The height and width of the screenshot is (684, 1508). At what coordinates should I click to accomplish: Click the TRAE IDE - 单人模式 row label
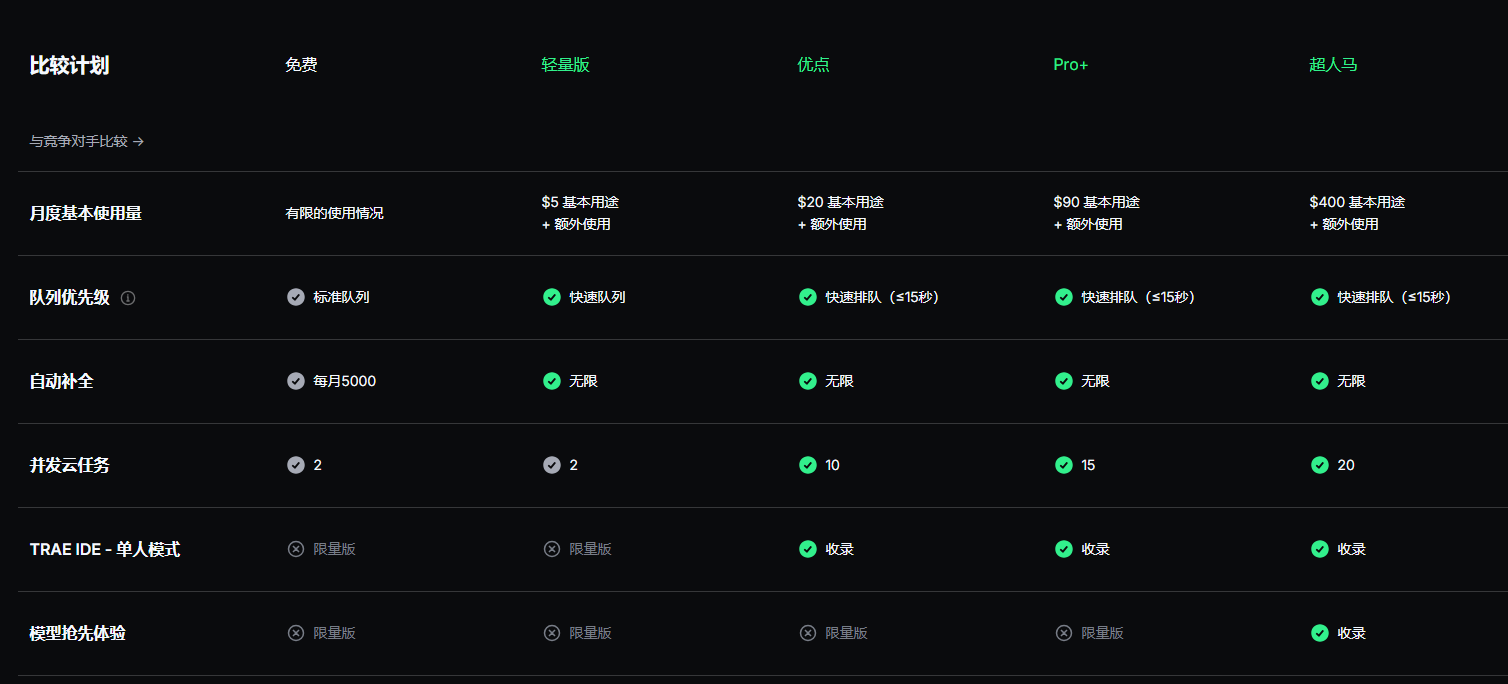point(105,549)
